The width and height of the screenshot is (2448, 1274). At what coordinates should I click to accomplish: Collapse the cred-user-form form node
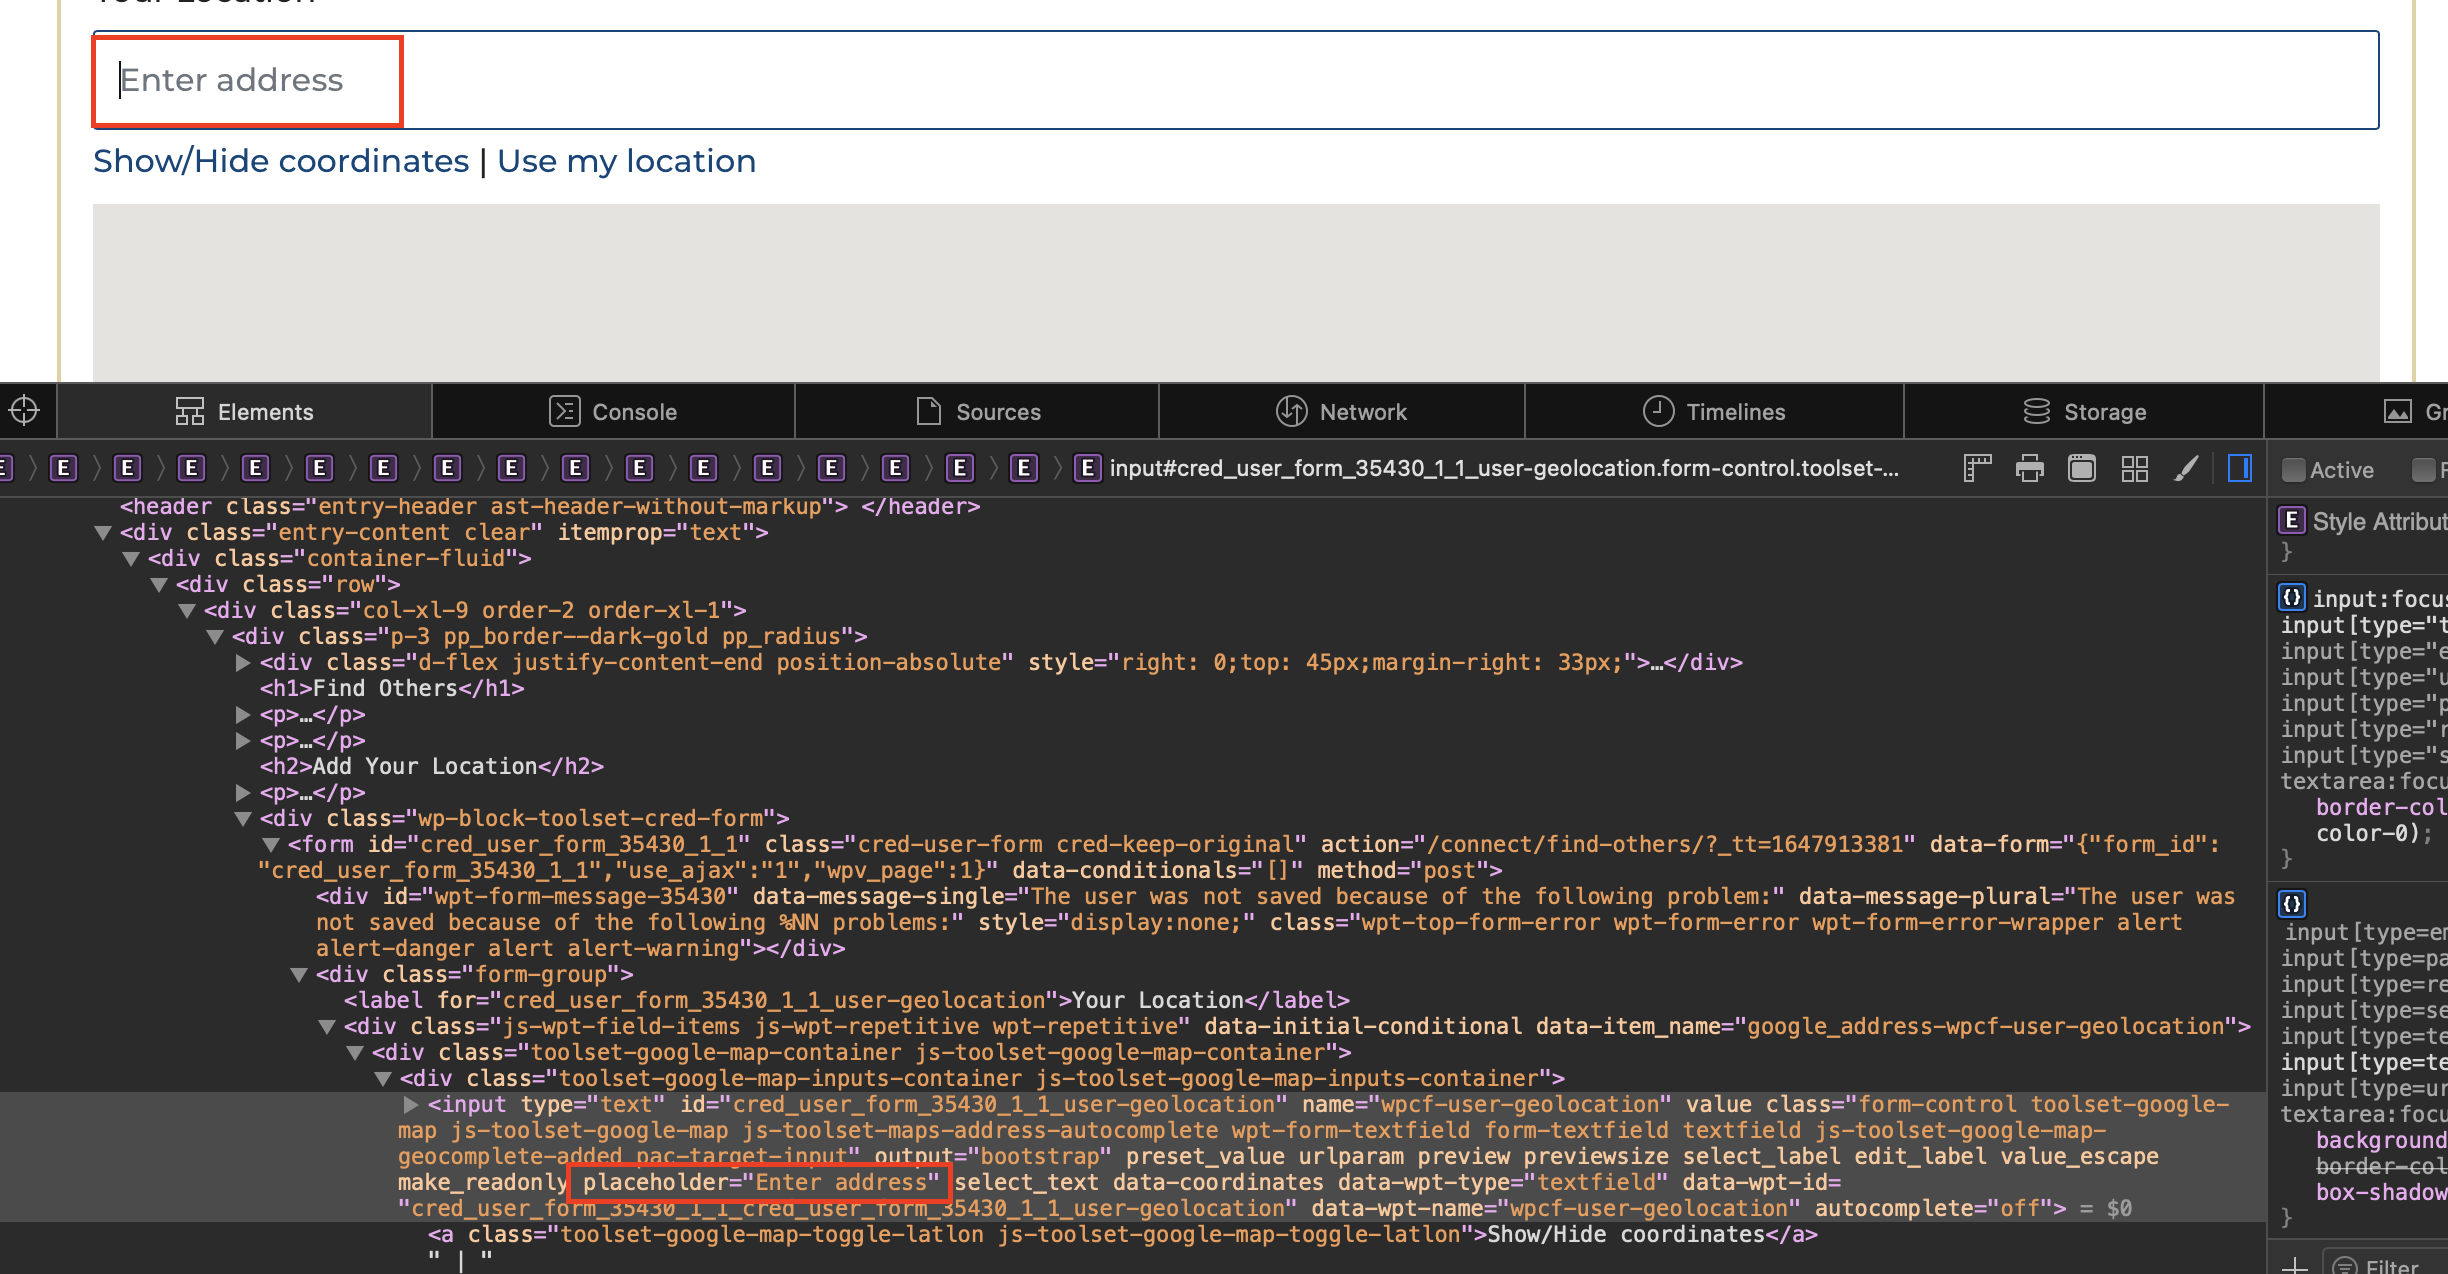point(270,845)
